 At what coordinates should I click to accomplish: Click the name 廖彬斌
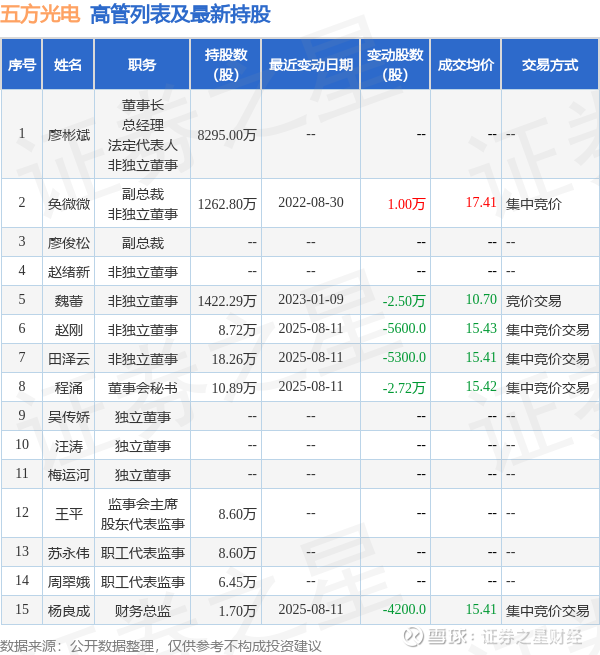point(69,135)
